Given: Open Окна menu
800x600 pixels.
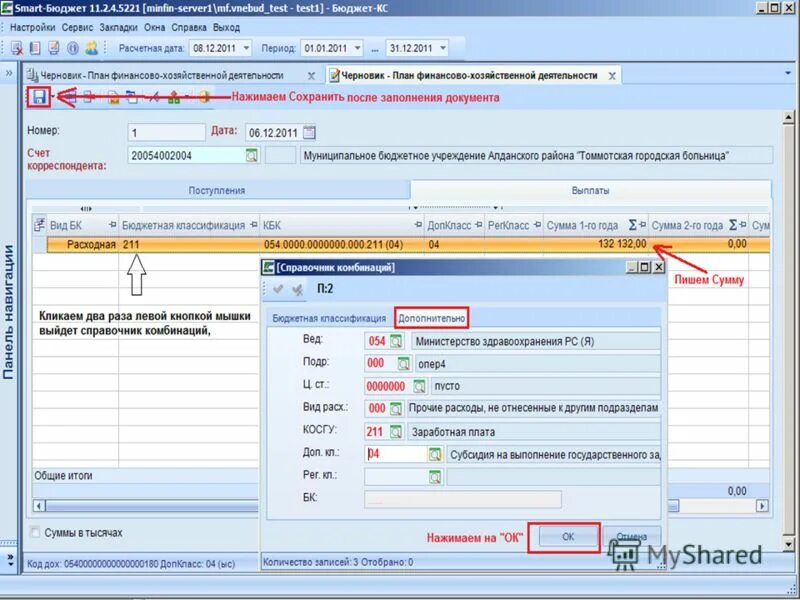Looking at the screenshot, I should pos(154,28).
